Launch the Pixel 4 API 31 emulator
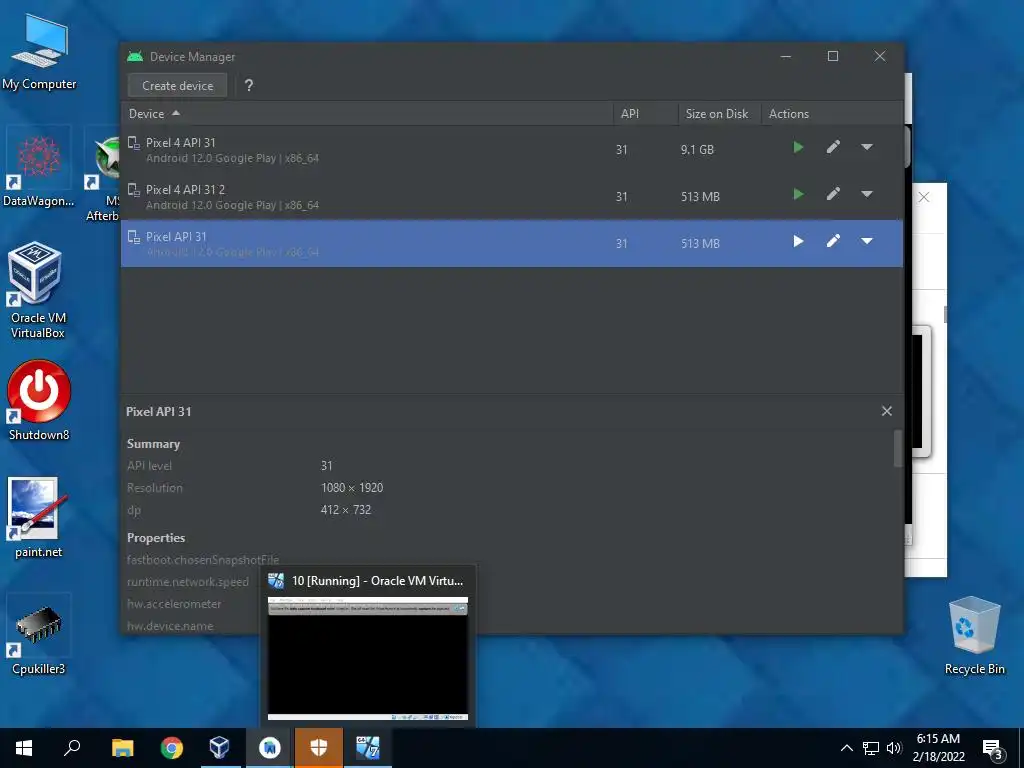 (798, 147)
